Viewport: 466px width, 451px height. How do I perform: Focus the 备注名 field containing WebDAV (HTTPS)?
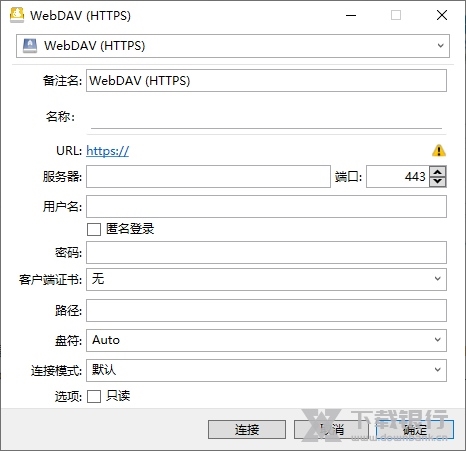coord(266,80)
